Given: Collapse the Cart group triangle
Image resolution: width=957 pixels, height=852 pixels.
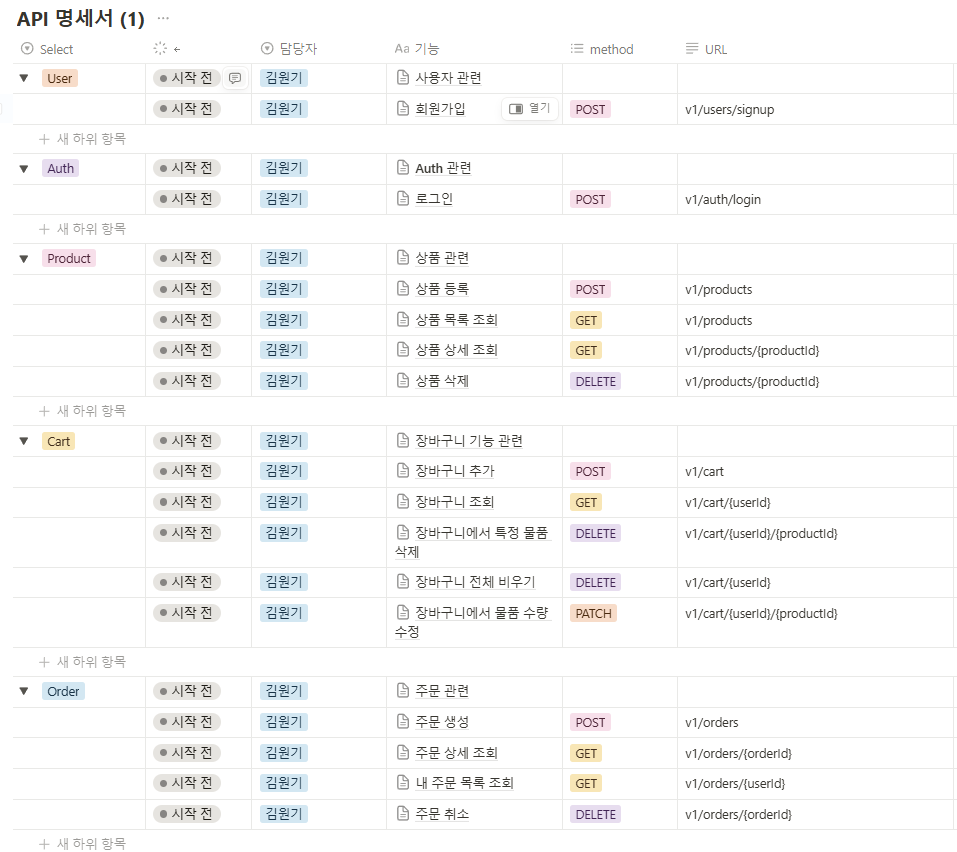Looking at the screenshot, I should 24,441.
